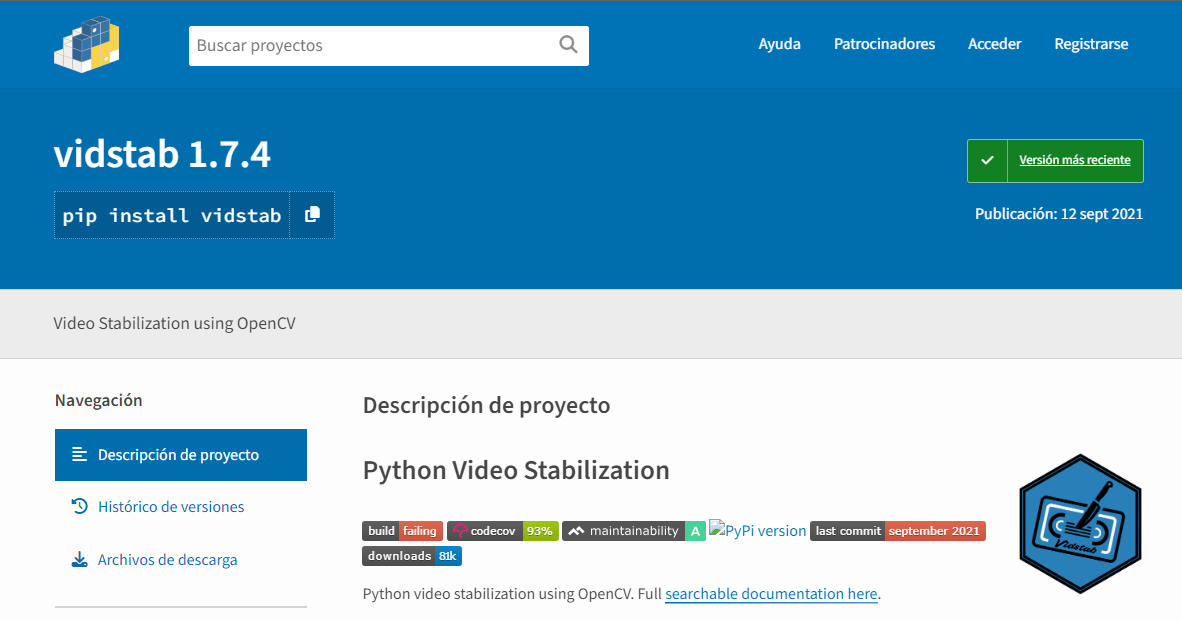
Task: Click the downloads 81k badge
Action: (412, 555)
